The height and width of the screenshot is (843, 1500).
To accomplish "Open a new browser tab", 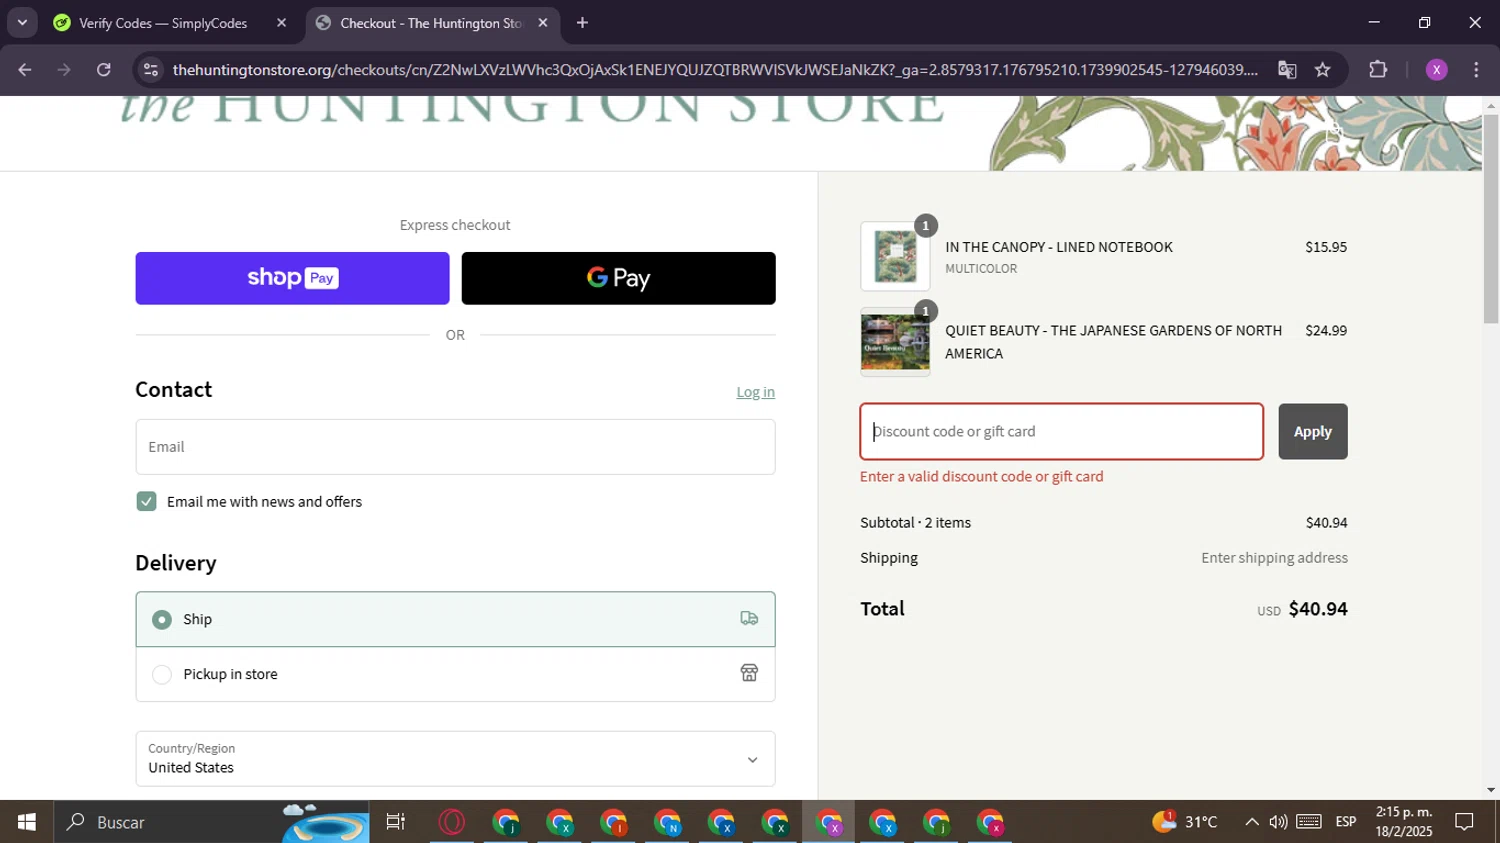I will (x=582, y=23).
